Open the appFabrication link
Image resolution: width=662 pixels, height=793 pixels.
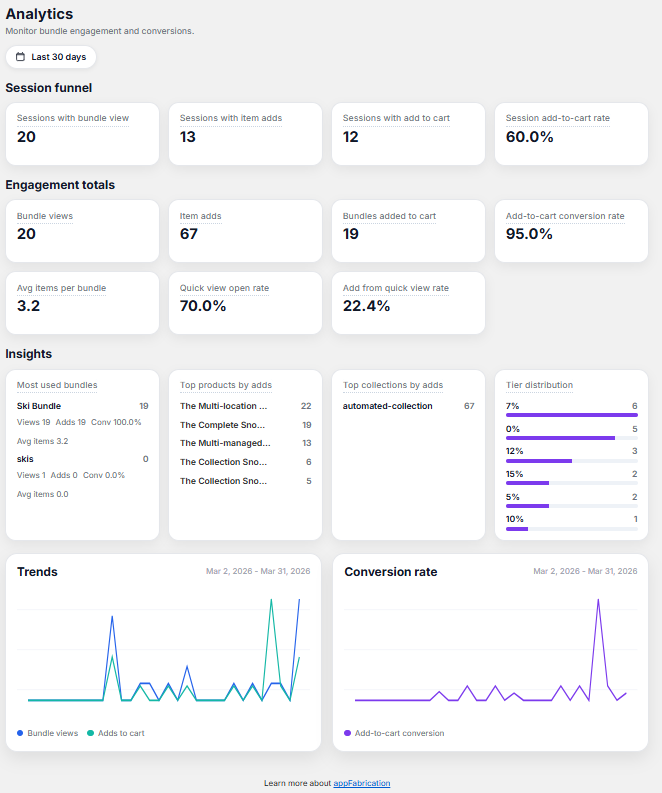(x=362, y=783)
